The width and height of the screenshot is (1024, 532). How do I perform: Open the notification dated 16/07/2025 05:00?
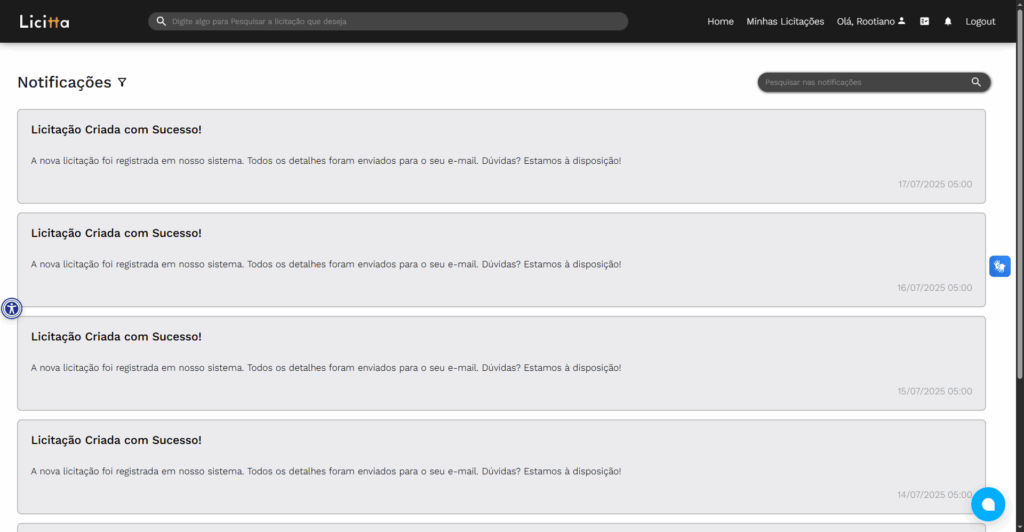click(501, 260)
